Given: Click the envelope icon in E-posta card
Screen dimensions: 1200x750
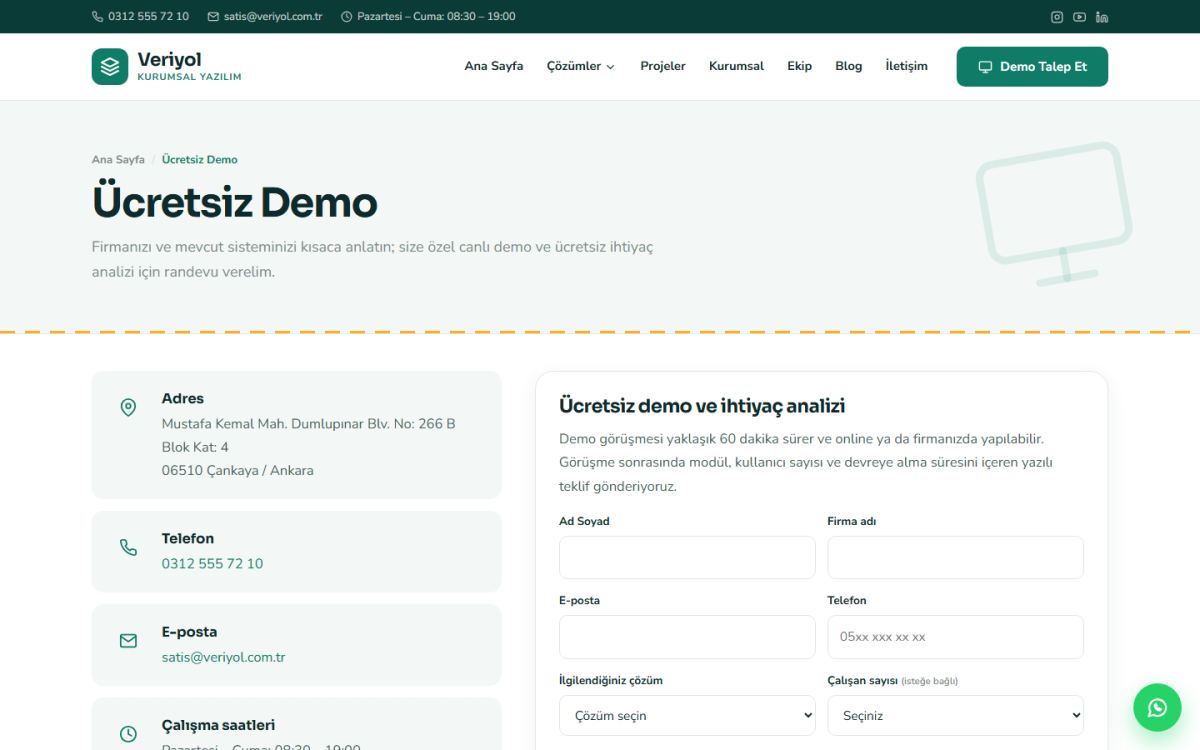Looking at the screenshot, I should click(128, 641).
